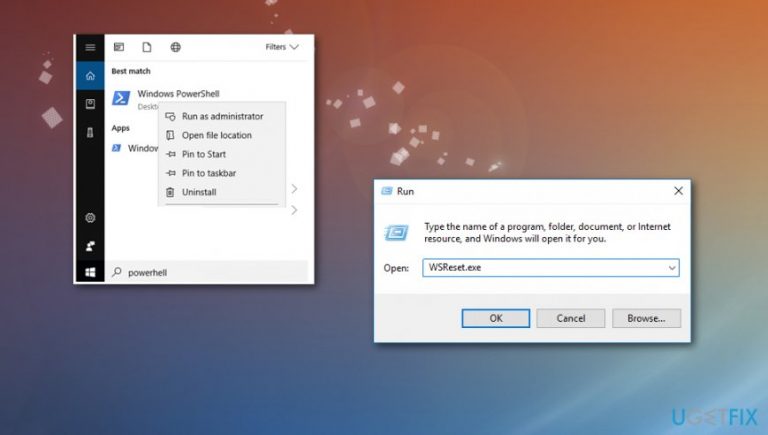Filter search results by Documents icon

tap(147, 47)
